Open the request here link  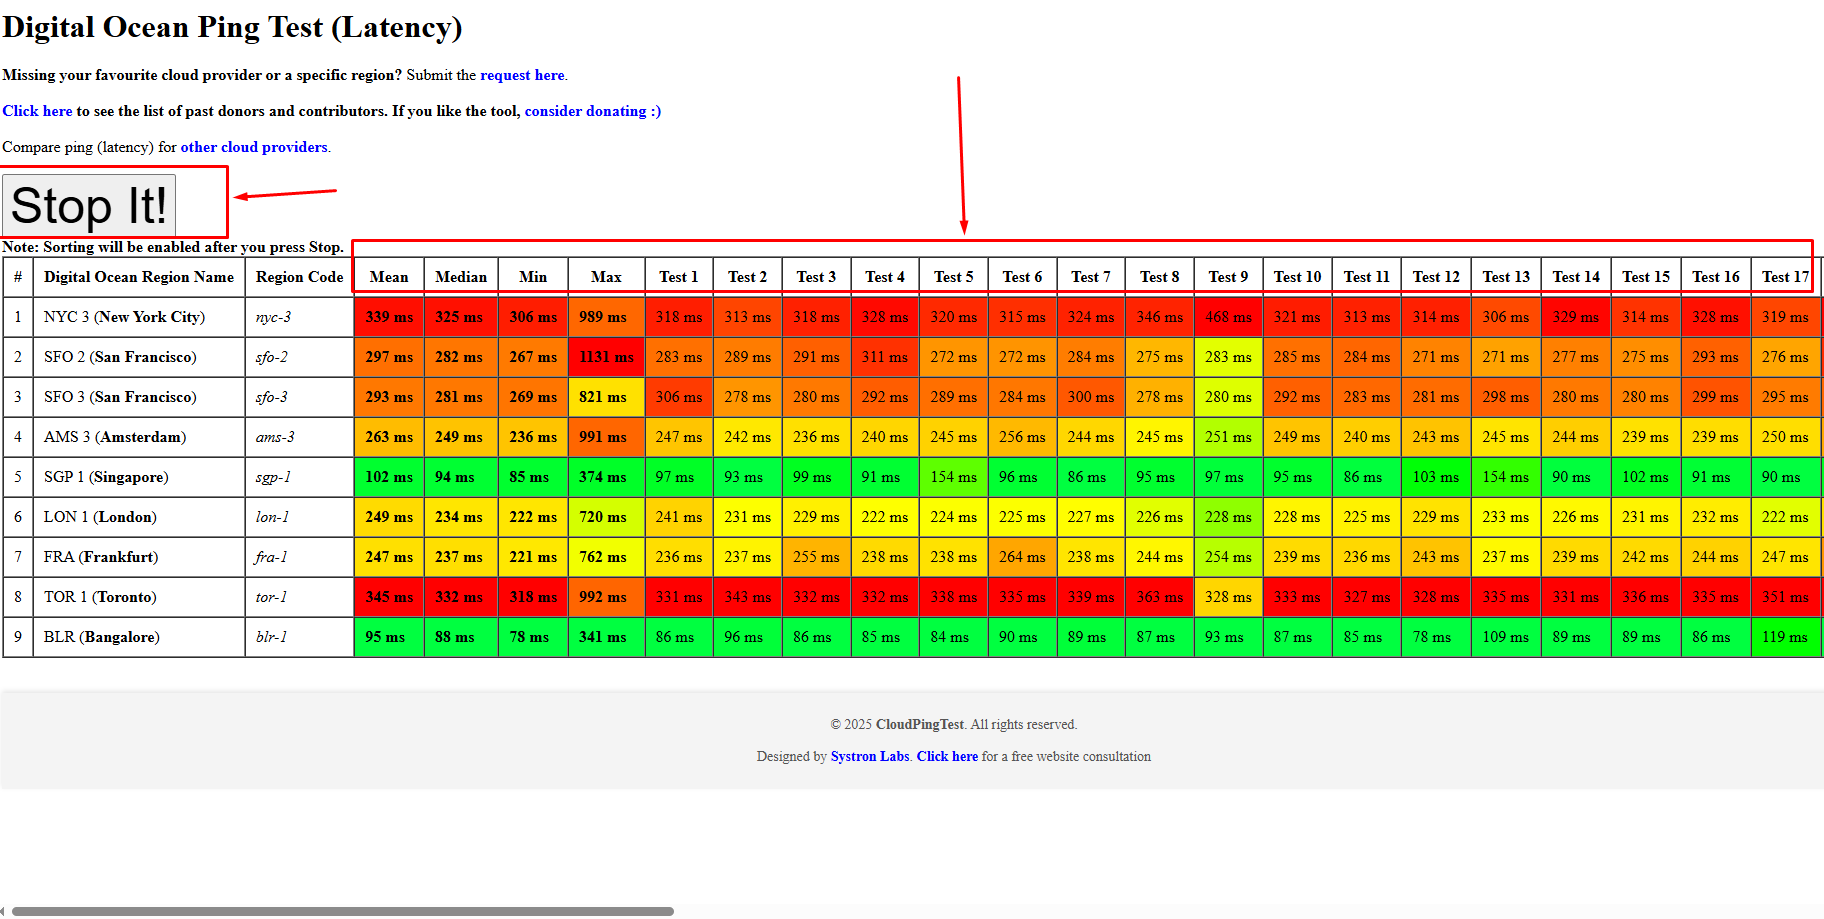tap(522, 75)
